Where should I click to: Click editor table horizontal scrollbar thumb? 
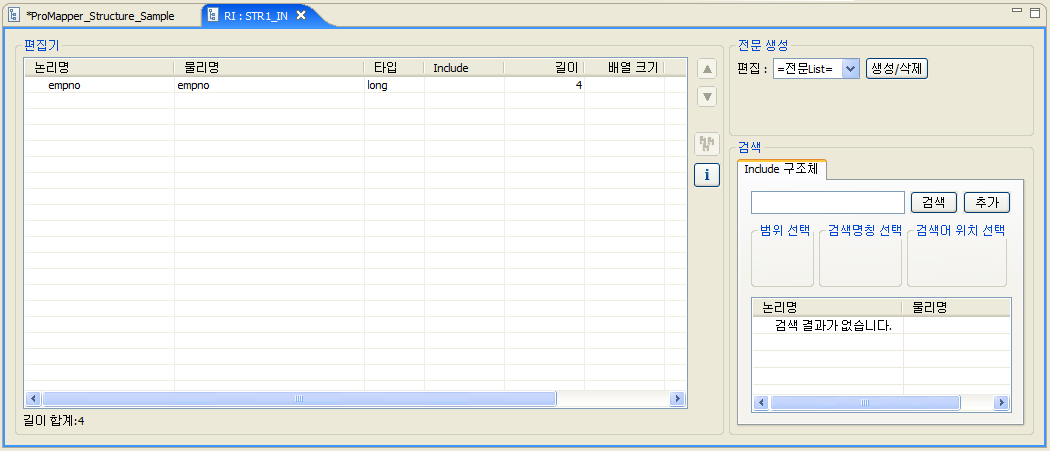click(x=299, y=399)
